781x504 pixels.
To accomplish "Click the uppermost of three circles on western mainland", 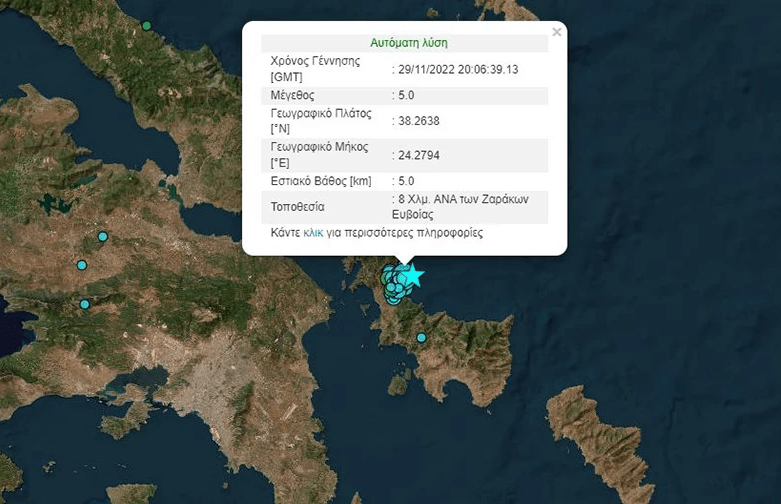I will click(102, 237).
